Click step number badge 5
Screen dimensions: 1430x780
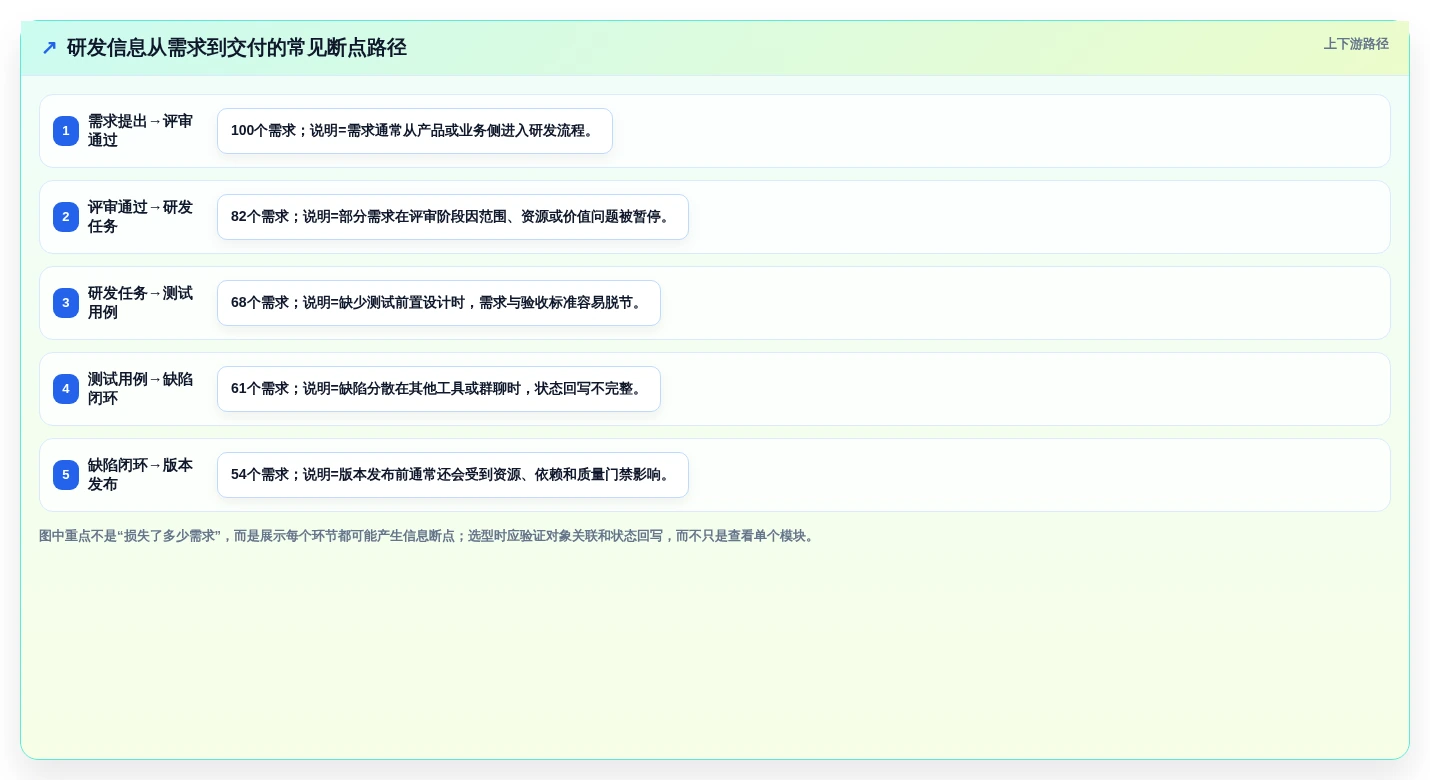point(66,475)
